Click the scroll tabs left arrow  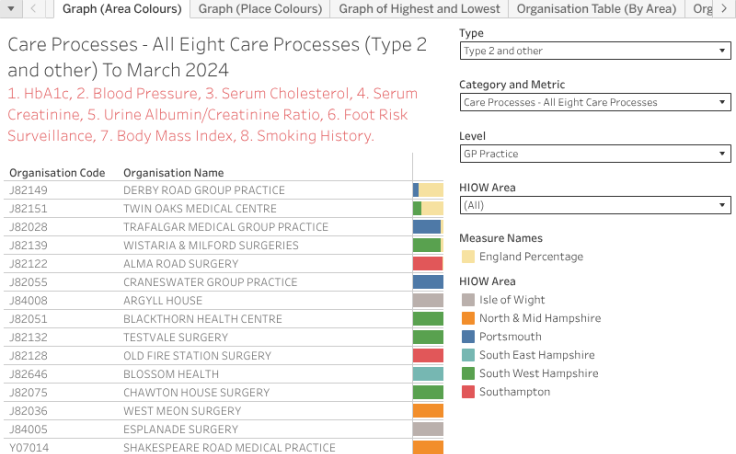point(33,9)
